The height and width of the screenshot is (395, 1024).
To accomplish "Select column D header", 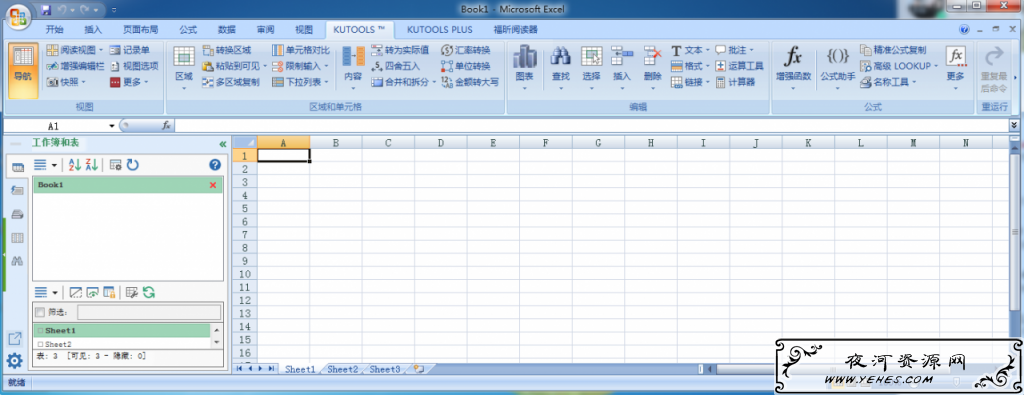I will coord(441,143).
